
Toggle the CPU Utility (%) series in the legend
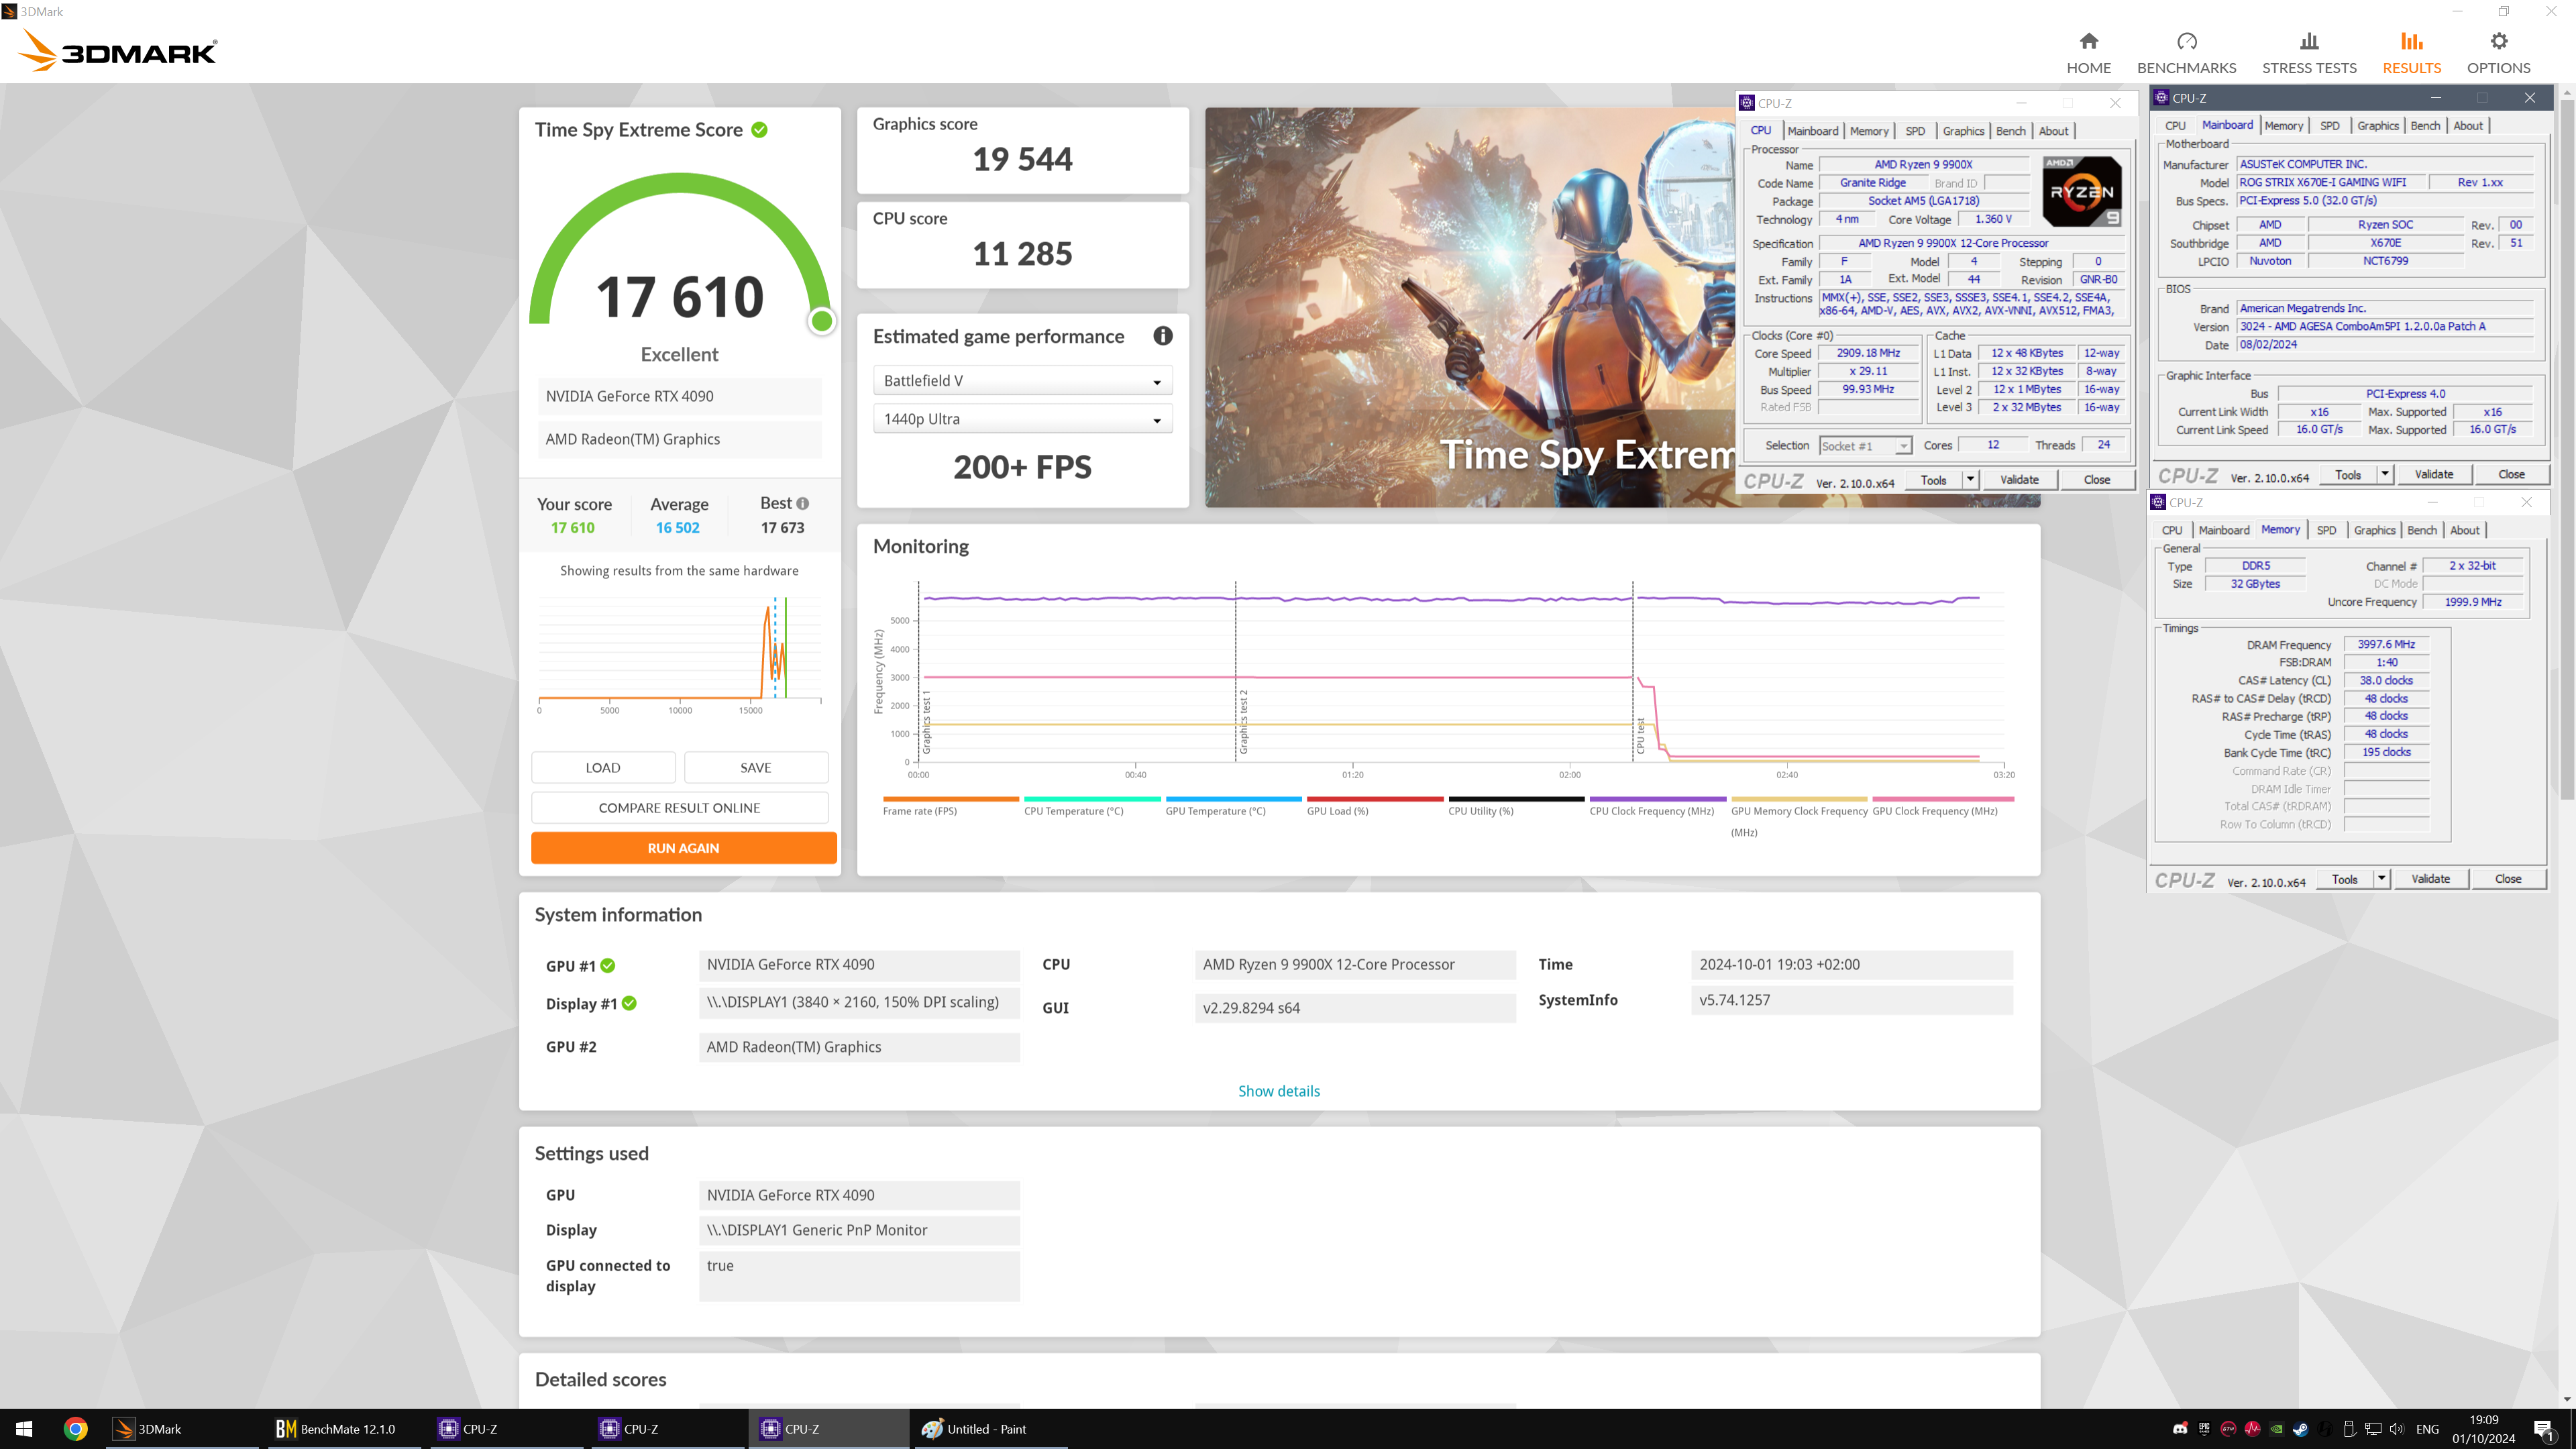click(x=1516, y=806)
